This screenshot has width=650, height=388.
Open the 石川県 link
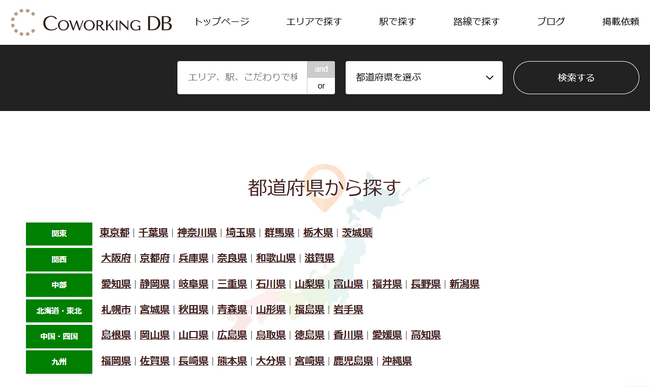271,284
